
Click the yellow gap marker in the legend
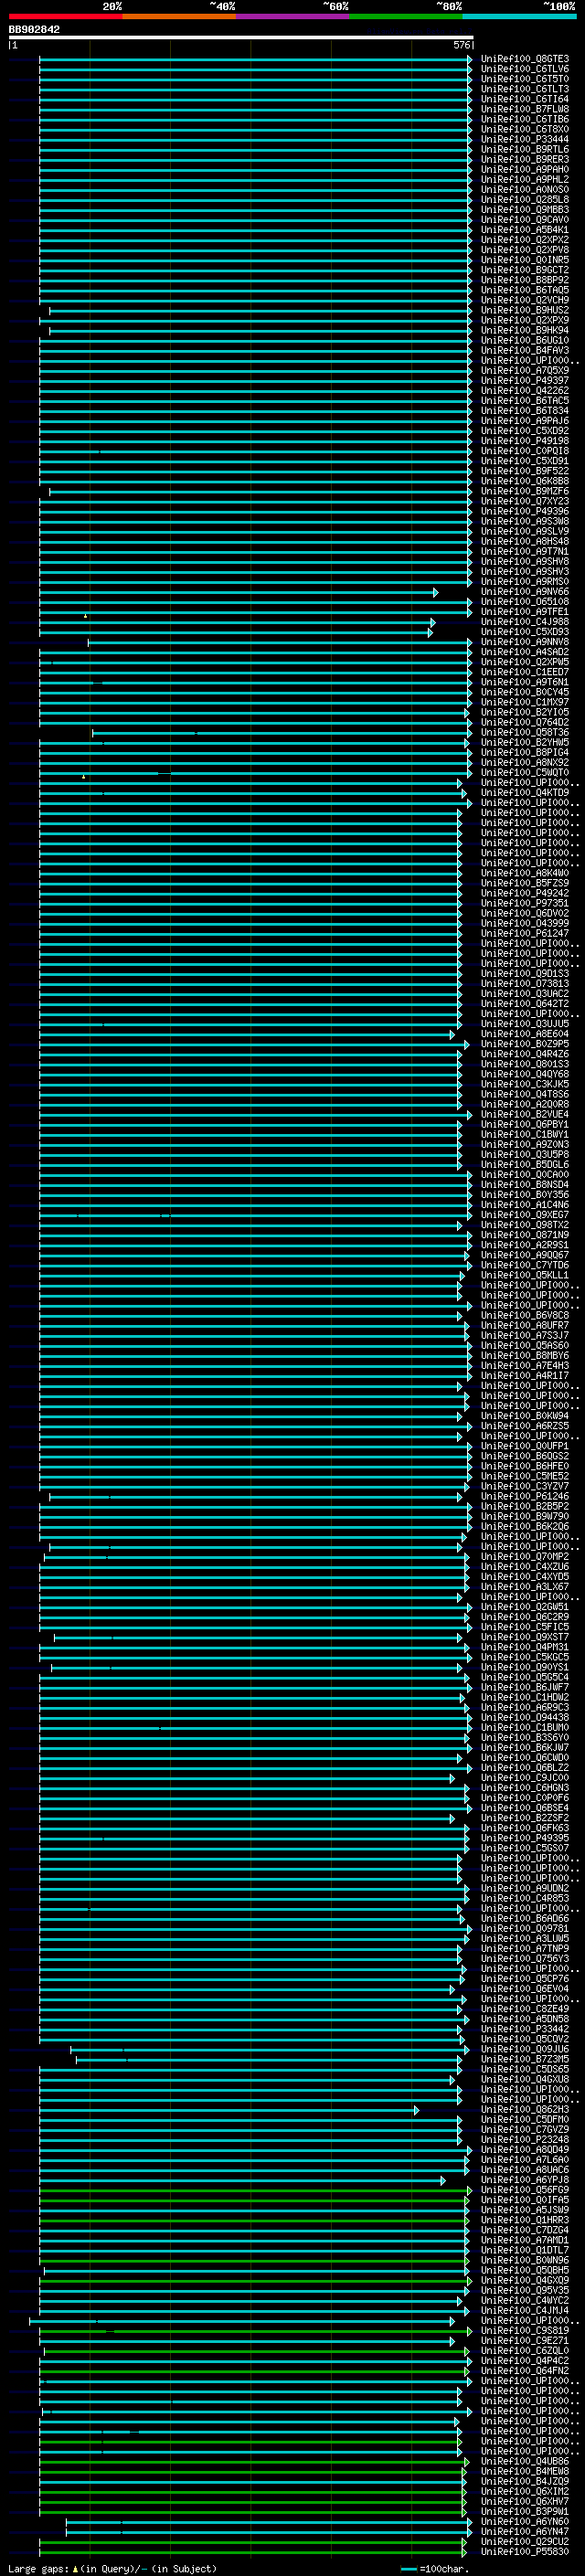click(75, 2569)
